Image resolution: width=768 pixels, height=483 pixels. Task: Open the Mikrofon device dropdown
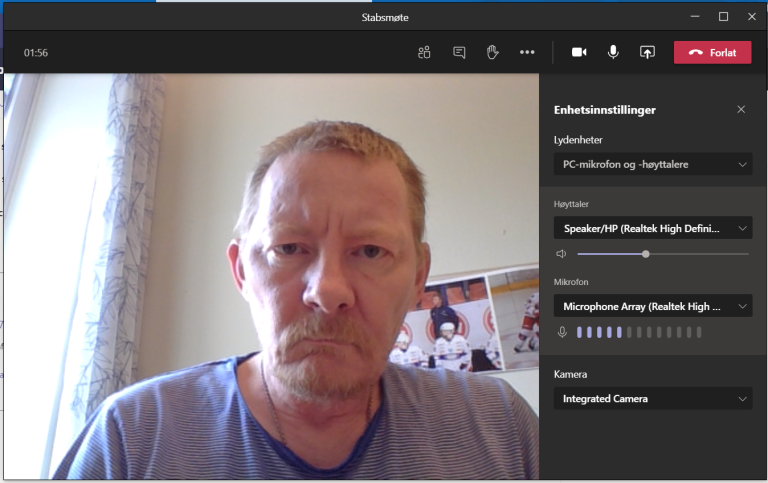652,306
